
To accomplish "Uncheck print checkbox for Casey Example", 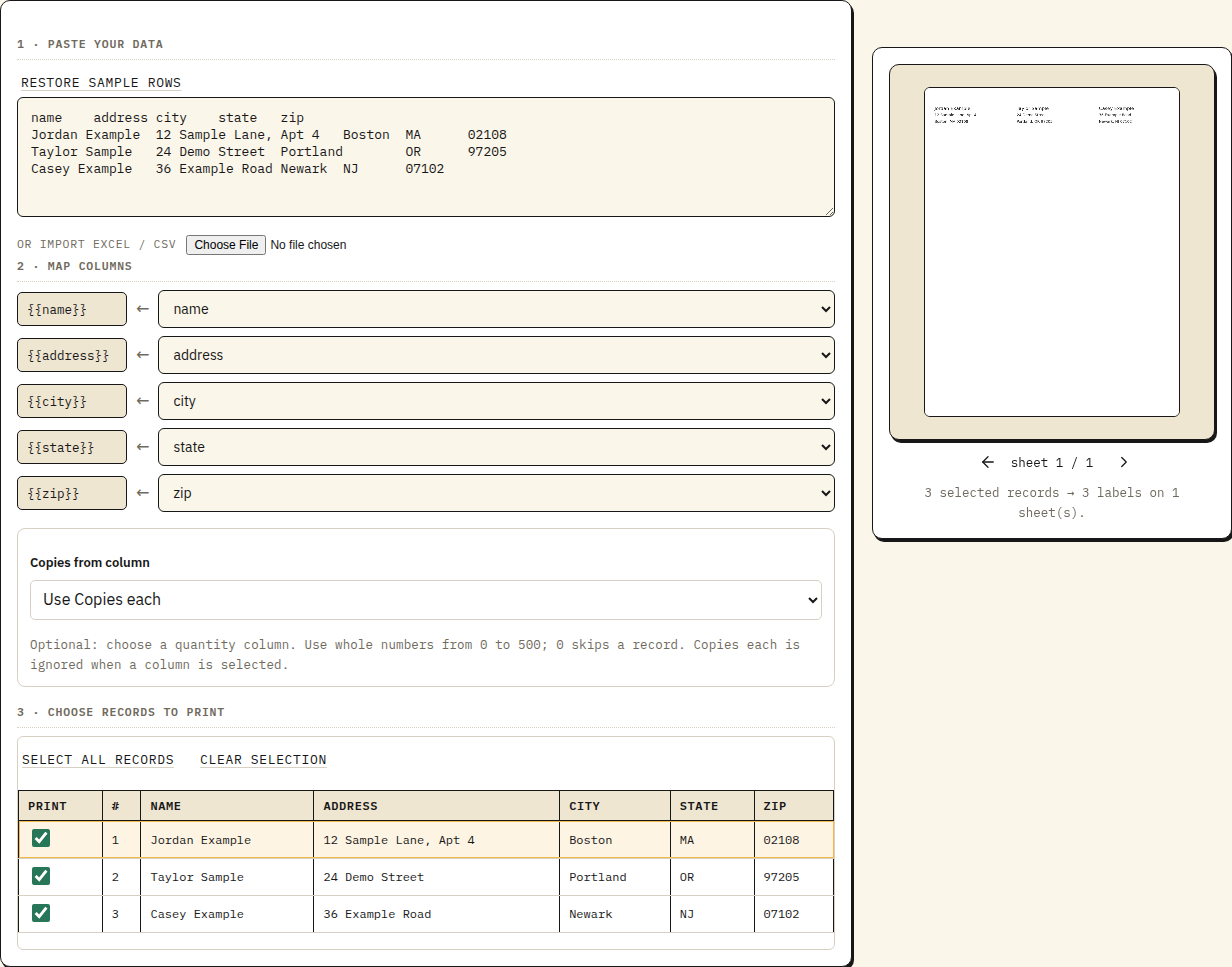I will click(x=41, y=912).
